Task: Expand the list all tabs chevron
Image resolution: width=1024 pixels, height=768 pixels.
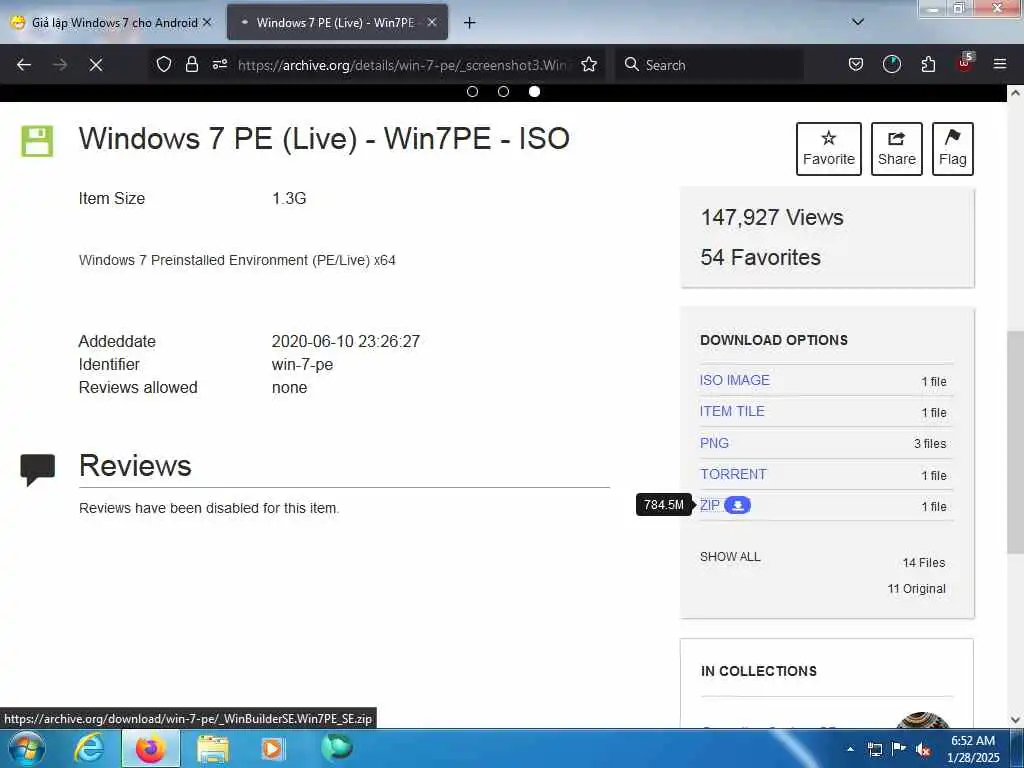Action: click(858, 22)
